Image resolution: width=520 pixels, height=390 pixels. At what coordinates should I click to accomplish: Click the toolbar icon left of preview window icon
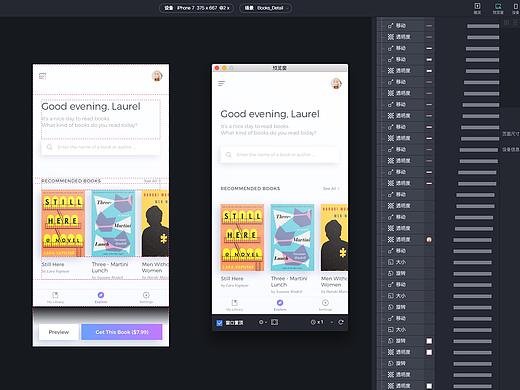477,8
